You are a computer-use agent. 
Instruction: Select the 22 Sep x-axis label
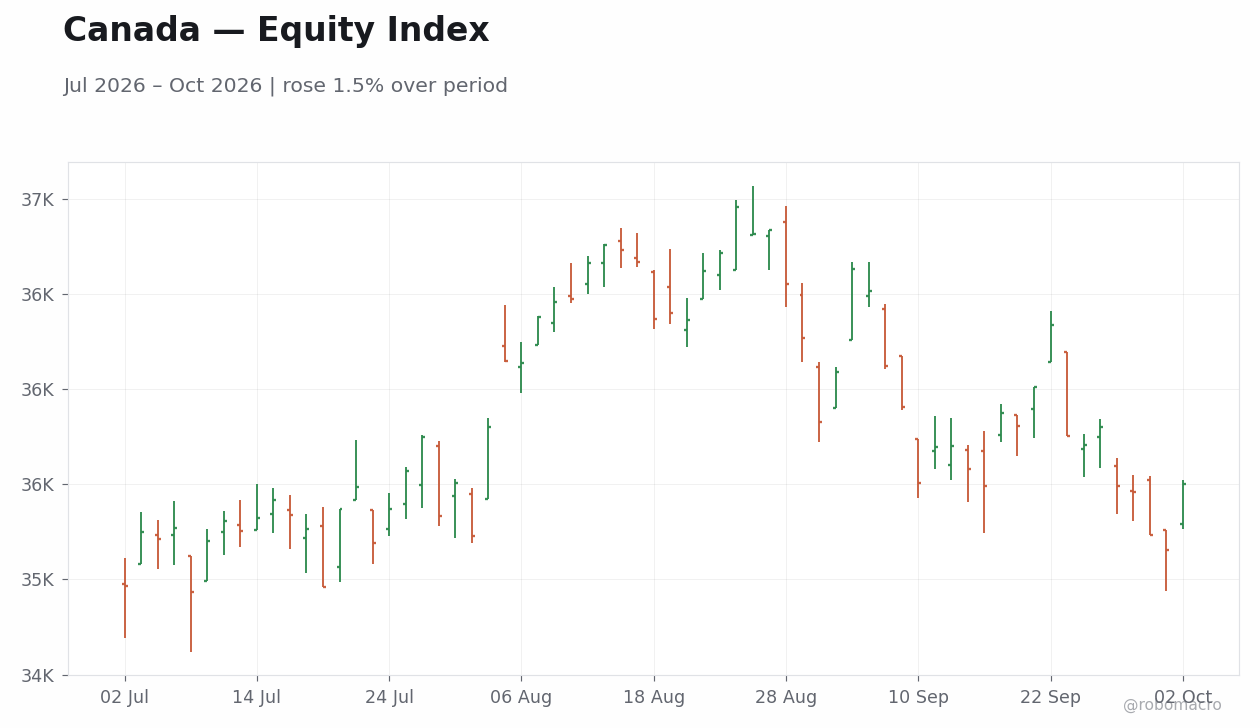coord(1051,698)
